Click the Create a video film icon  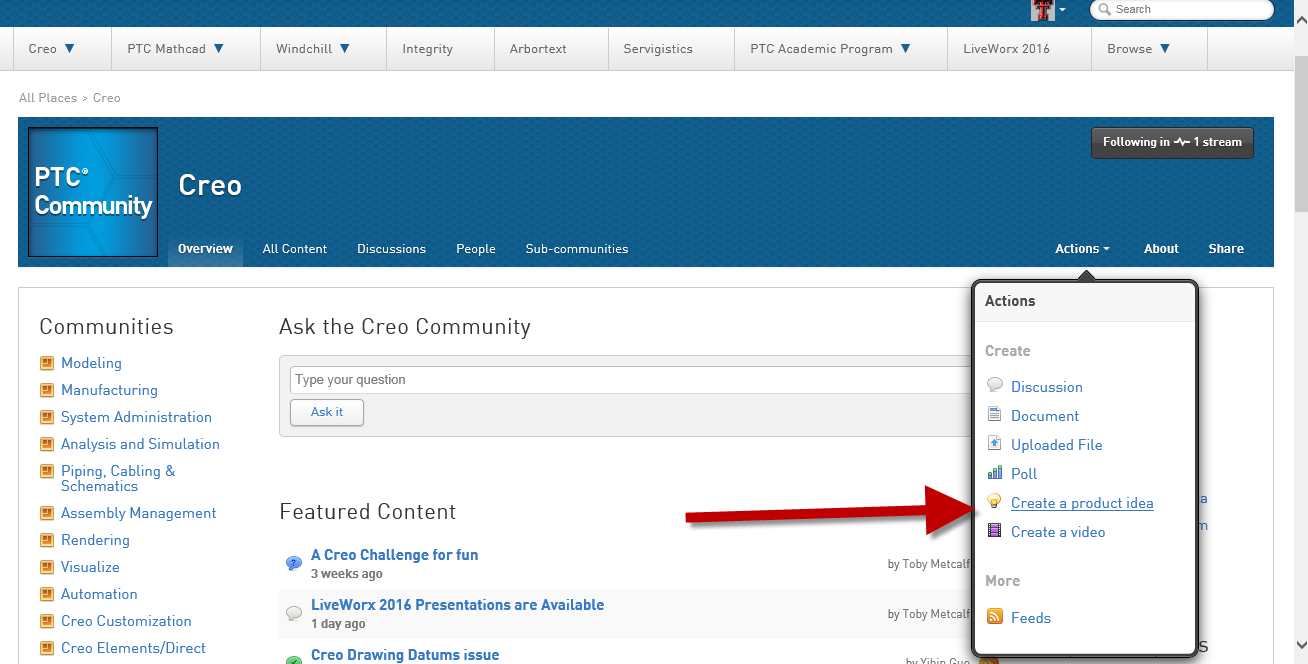[x=994, y=531]
